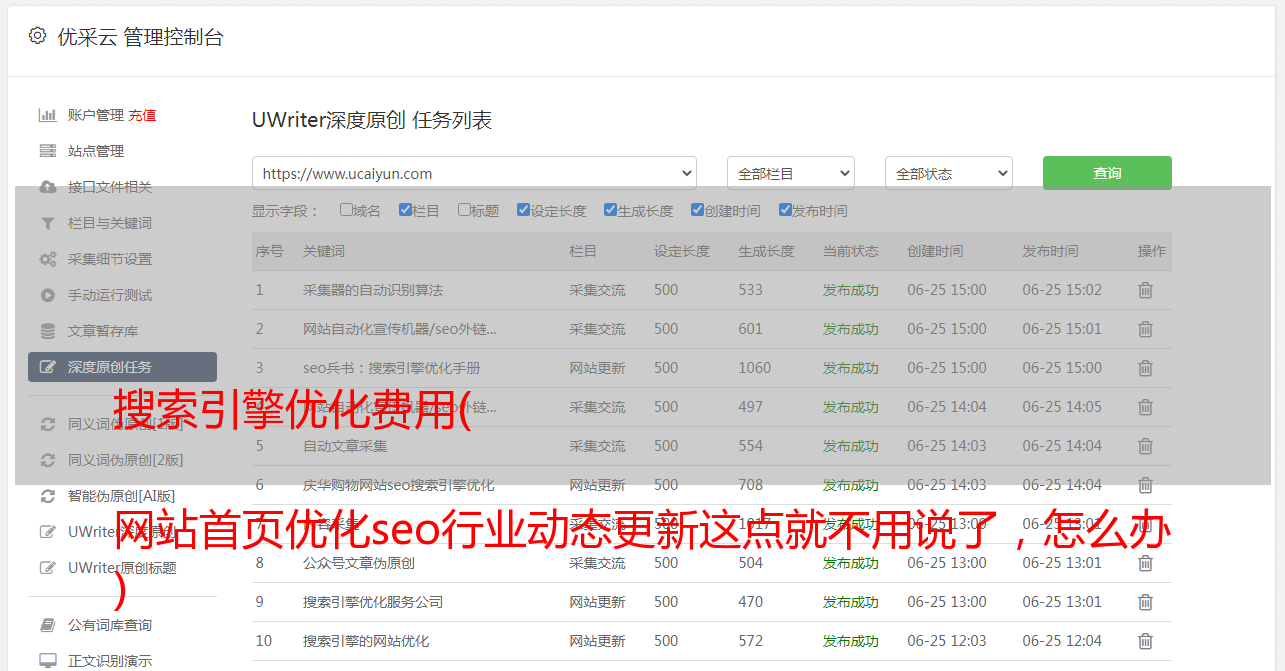Click generated length value 1060
This screenshot has width=1285, height=671.
[755, 368]
